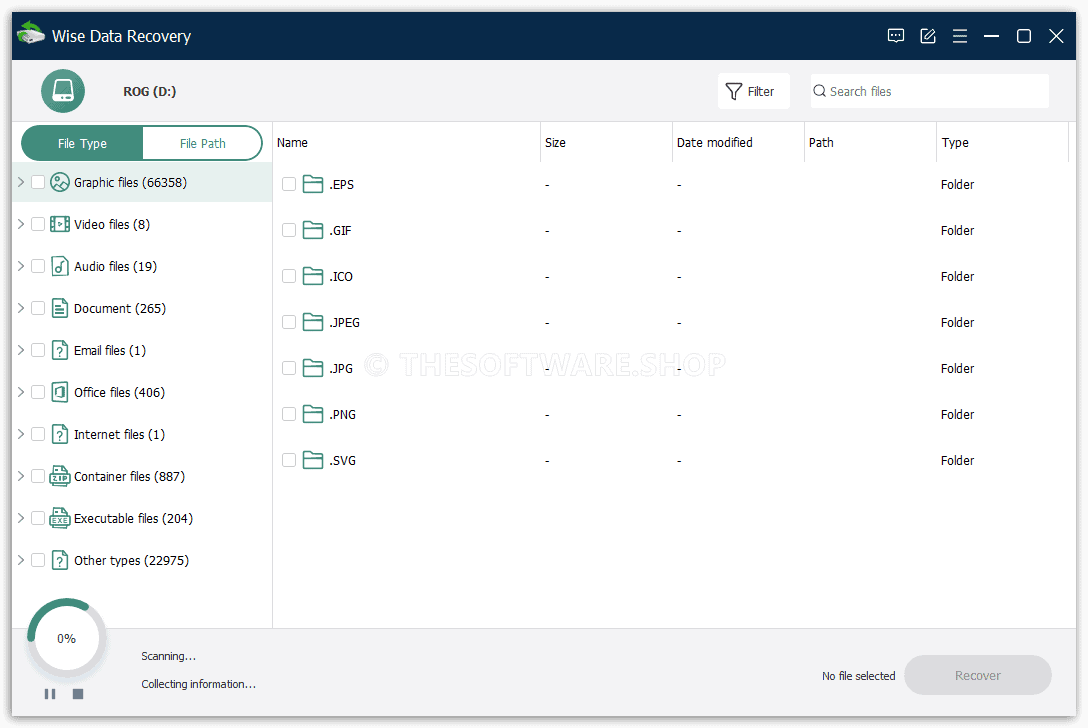Click the Video files film icon
Image resolution: width=1088 pixels, height=728 pixels.
click(60, 224)
